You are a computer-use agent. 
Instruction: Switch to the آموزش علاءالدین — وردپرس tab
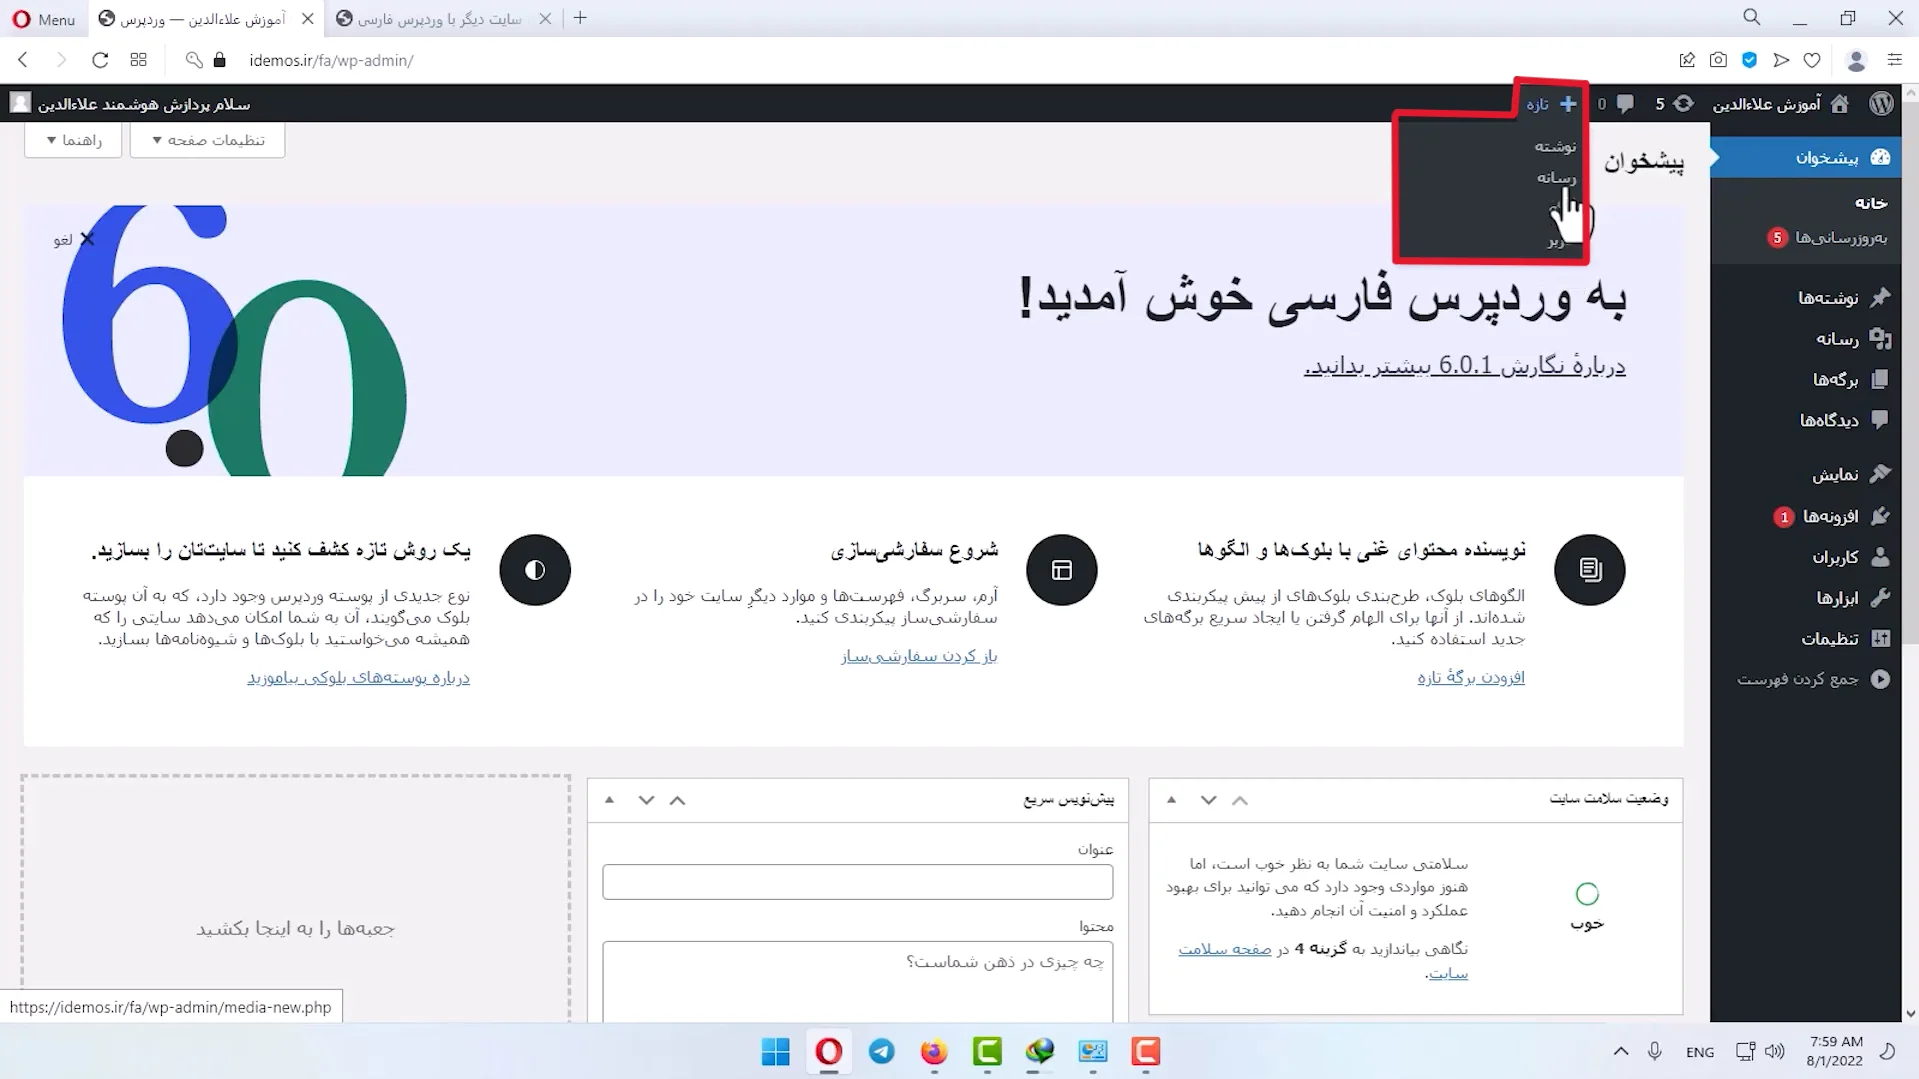(205, 19)
